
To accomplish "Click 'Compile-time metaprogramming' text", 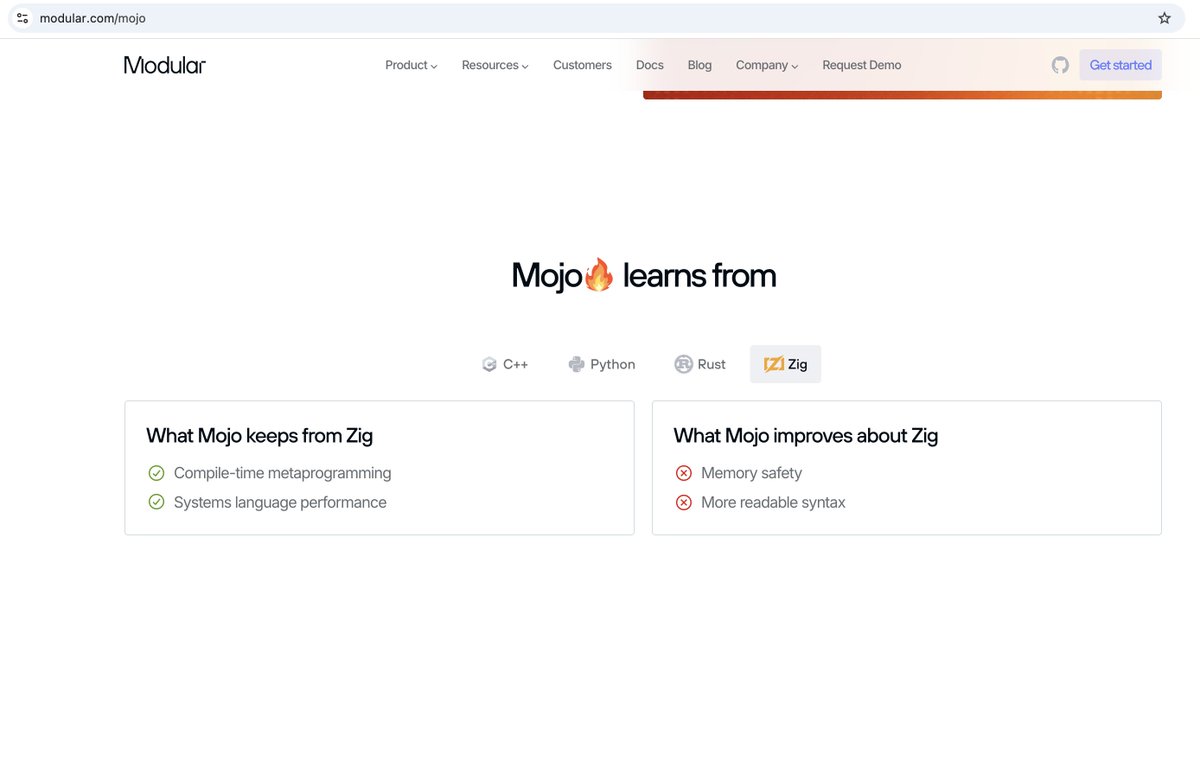I will [x=282, y=473].
